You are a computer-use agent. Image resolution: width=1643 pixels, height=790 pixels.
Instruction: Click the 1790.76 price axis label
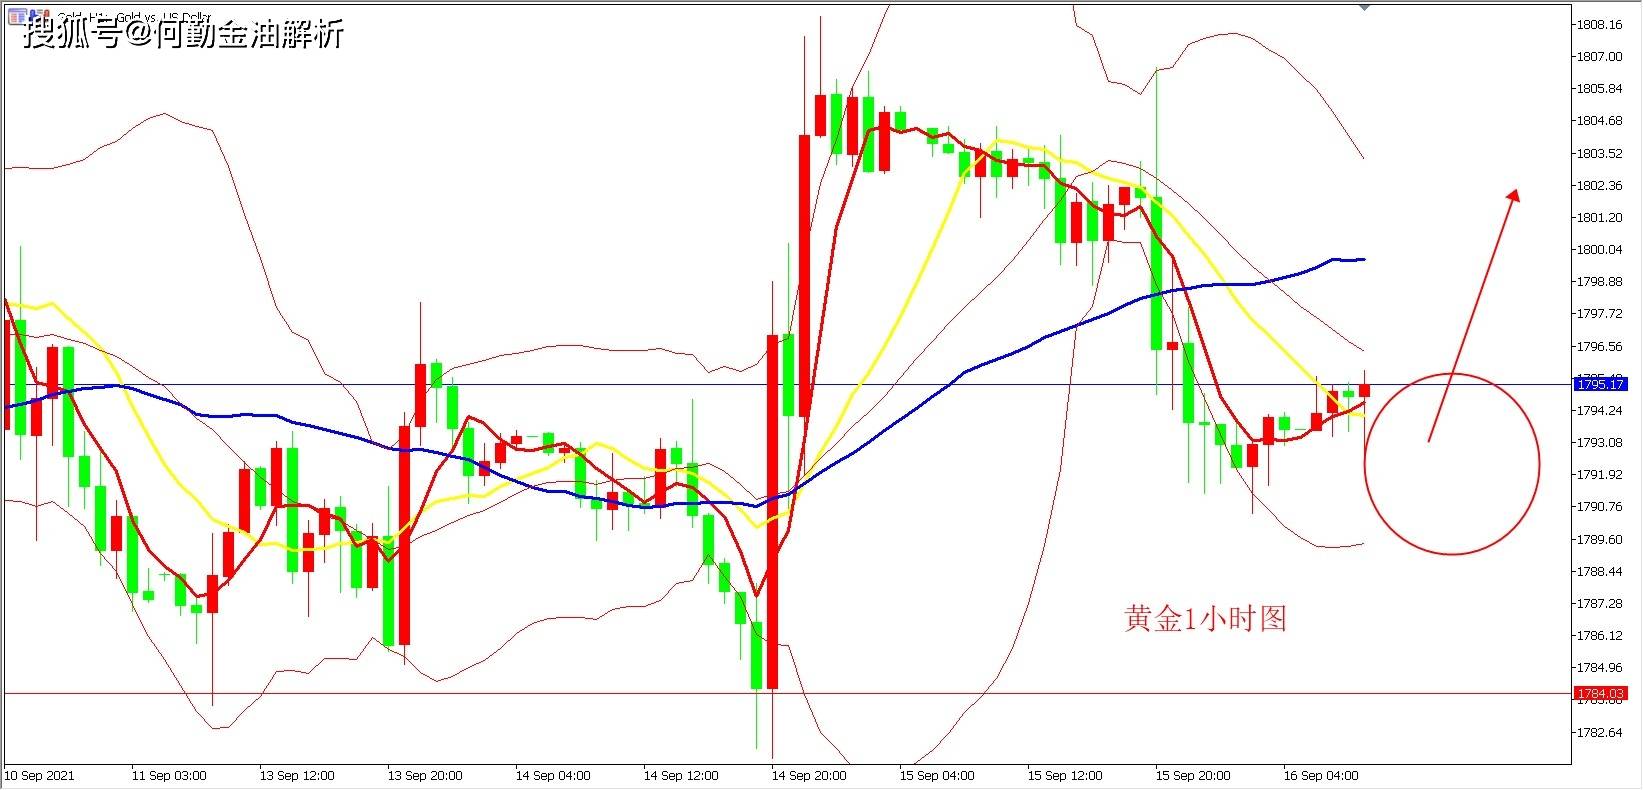coord(1600,506)
